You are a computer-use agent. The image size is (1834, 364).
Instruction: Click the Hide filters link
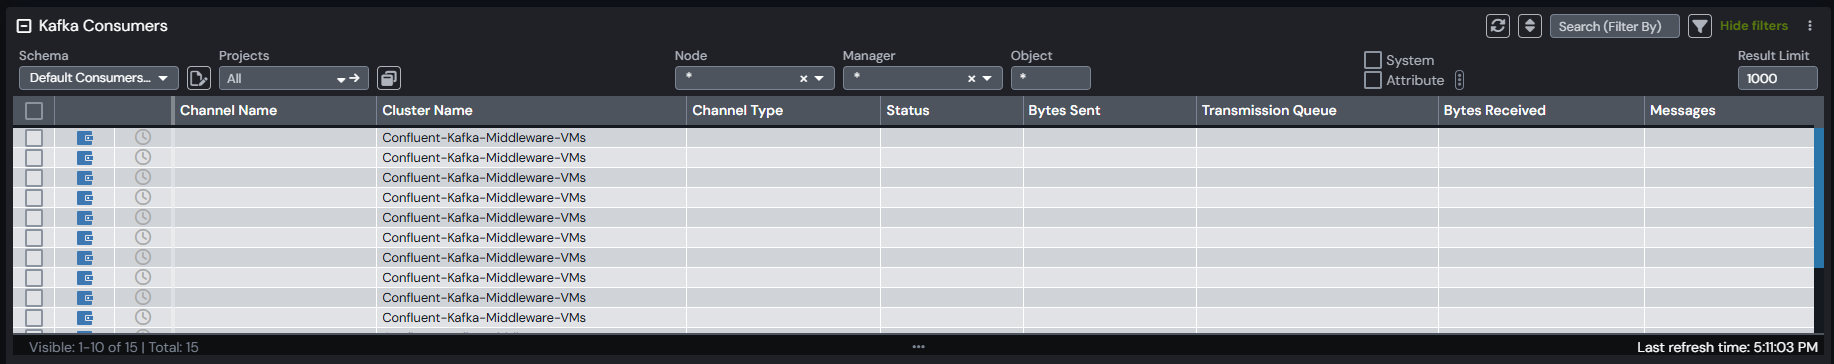(x=1754, y=26)
